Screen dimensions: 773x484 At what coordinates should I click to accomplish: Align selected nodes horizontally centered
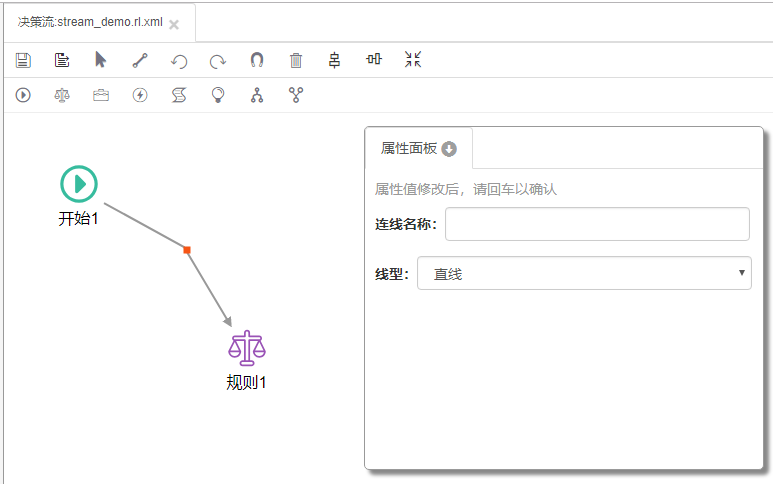pos(374,60)
